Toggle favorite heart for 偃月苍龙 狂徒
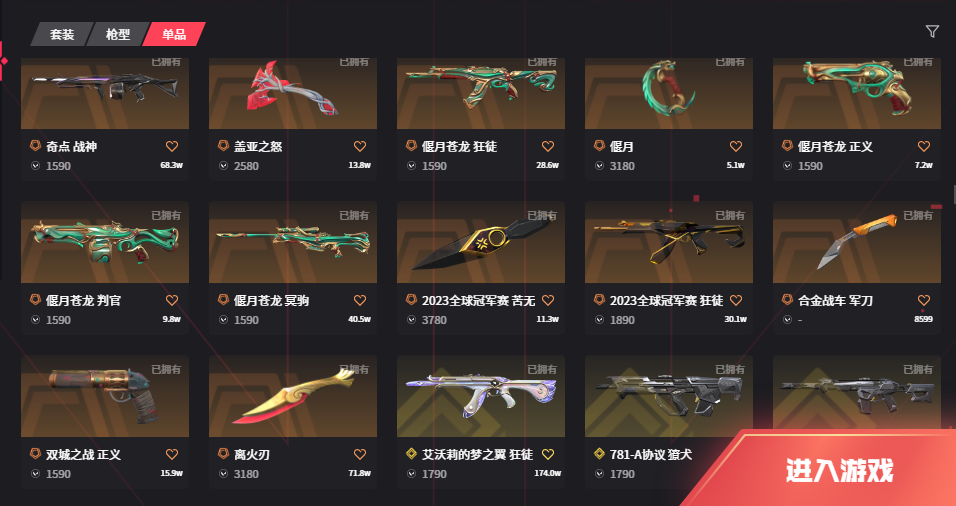Screen dimensions: 956x506 pyautogui.click(x=548, y=146)
